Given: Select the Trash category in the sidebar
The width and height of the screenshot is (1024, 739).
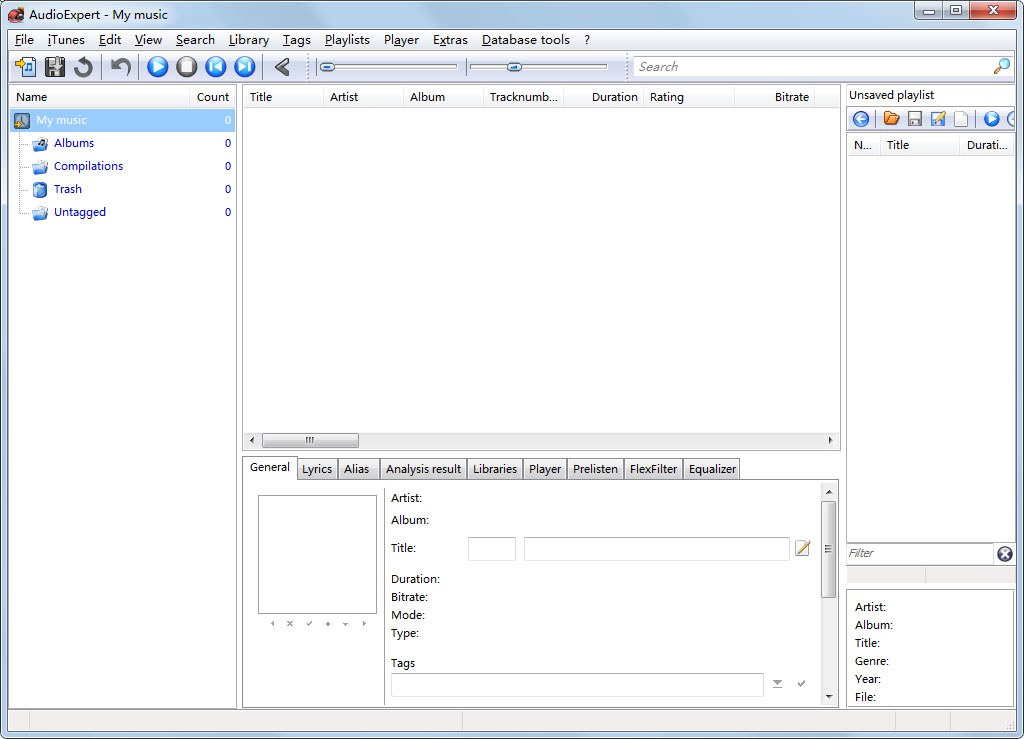Looking at the screenshot, I should (67, 188).
